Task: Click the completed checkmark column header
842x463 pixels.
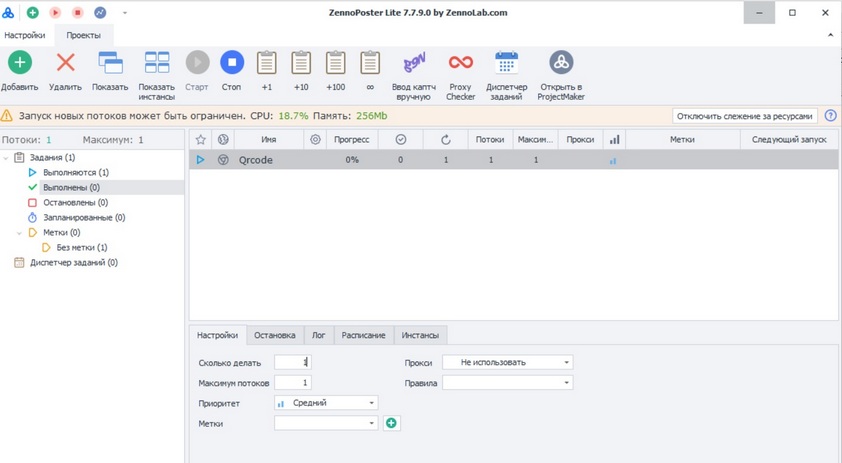Action: tap(401, 139)
